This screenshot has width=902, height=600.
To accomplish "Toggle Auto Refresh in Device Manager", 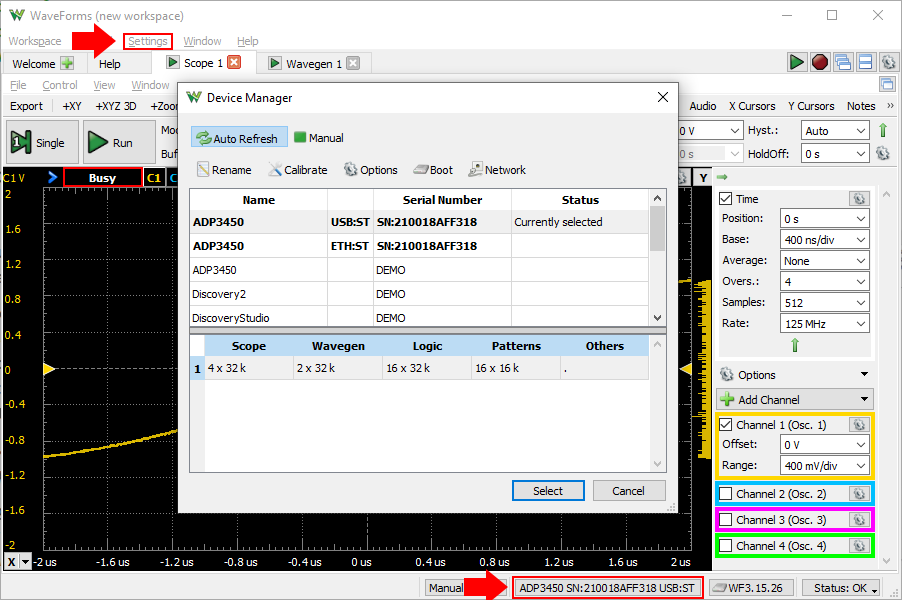I will click(x=239, y=138).
